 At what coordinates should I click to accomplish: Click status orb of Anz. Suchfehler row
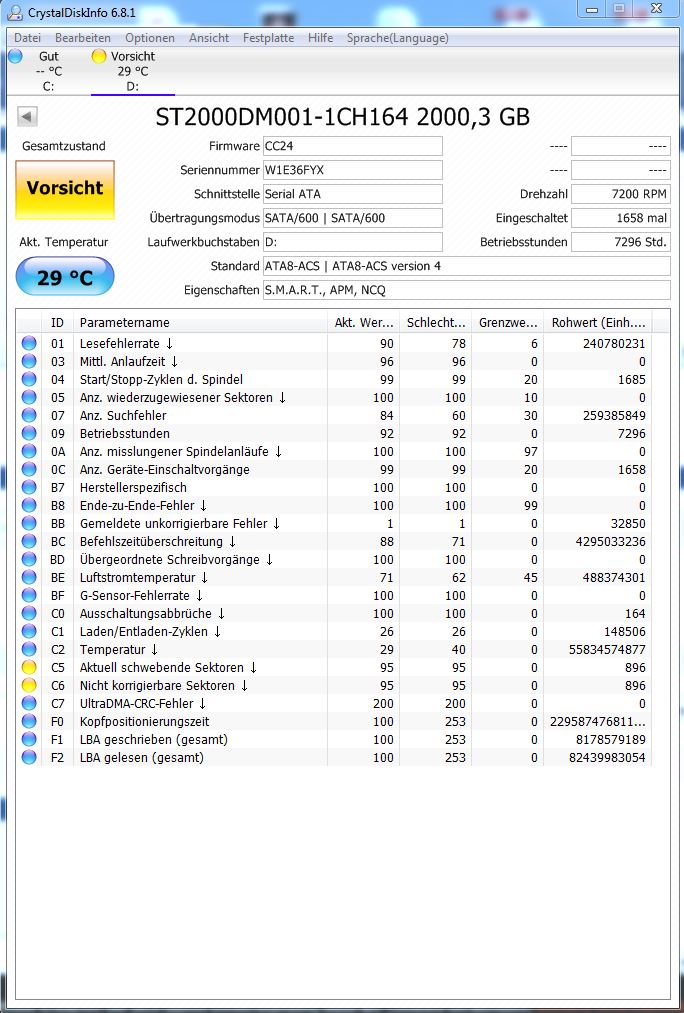coord(29,415)
